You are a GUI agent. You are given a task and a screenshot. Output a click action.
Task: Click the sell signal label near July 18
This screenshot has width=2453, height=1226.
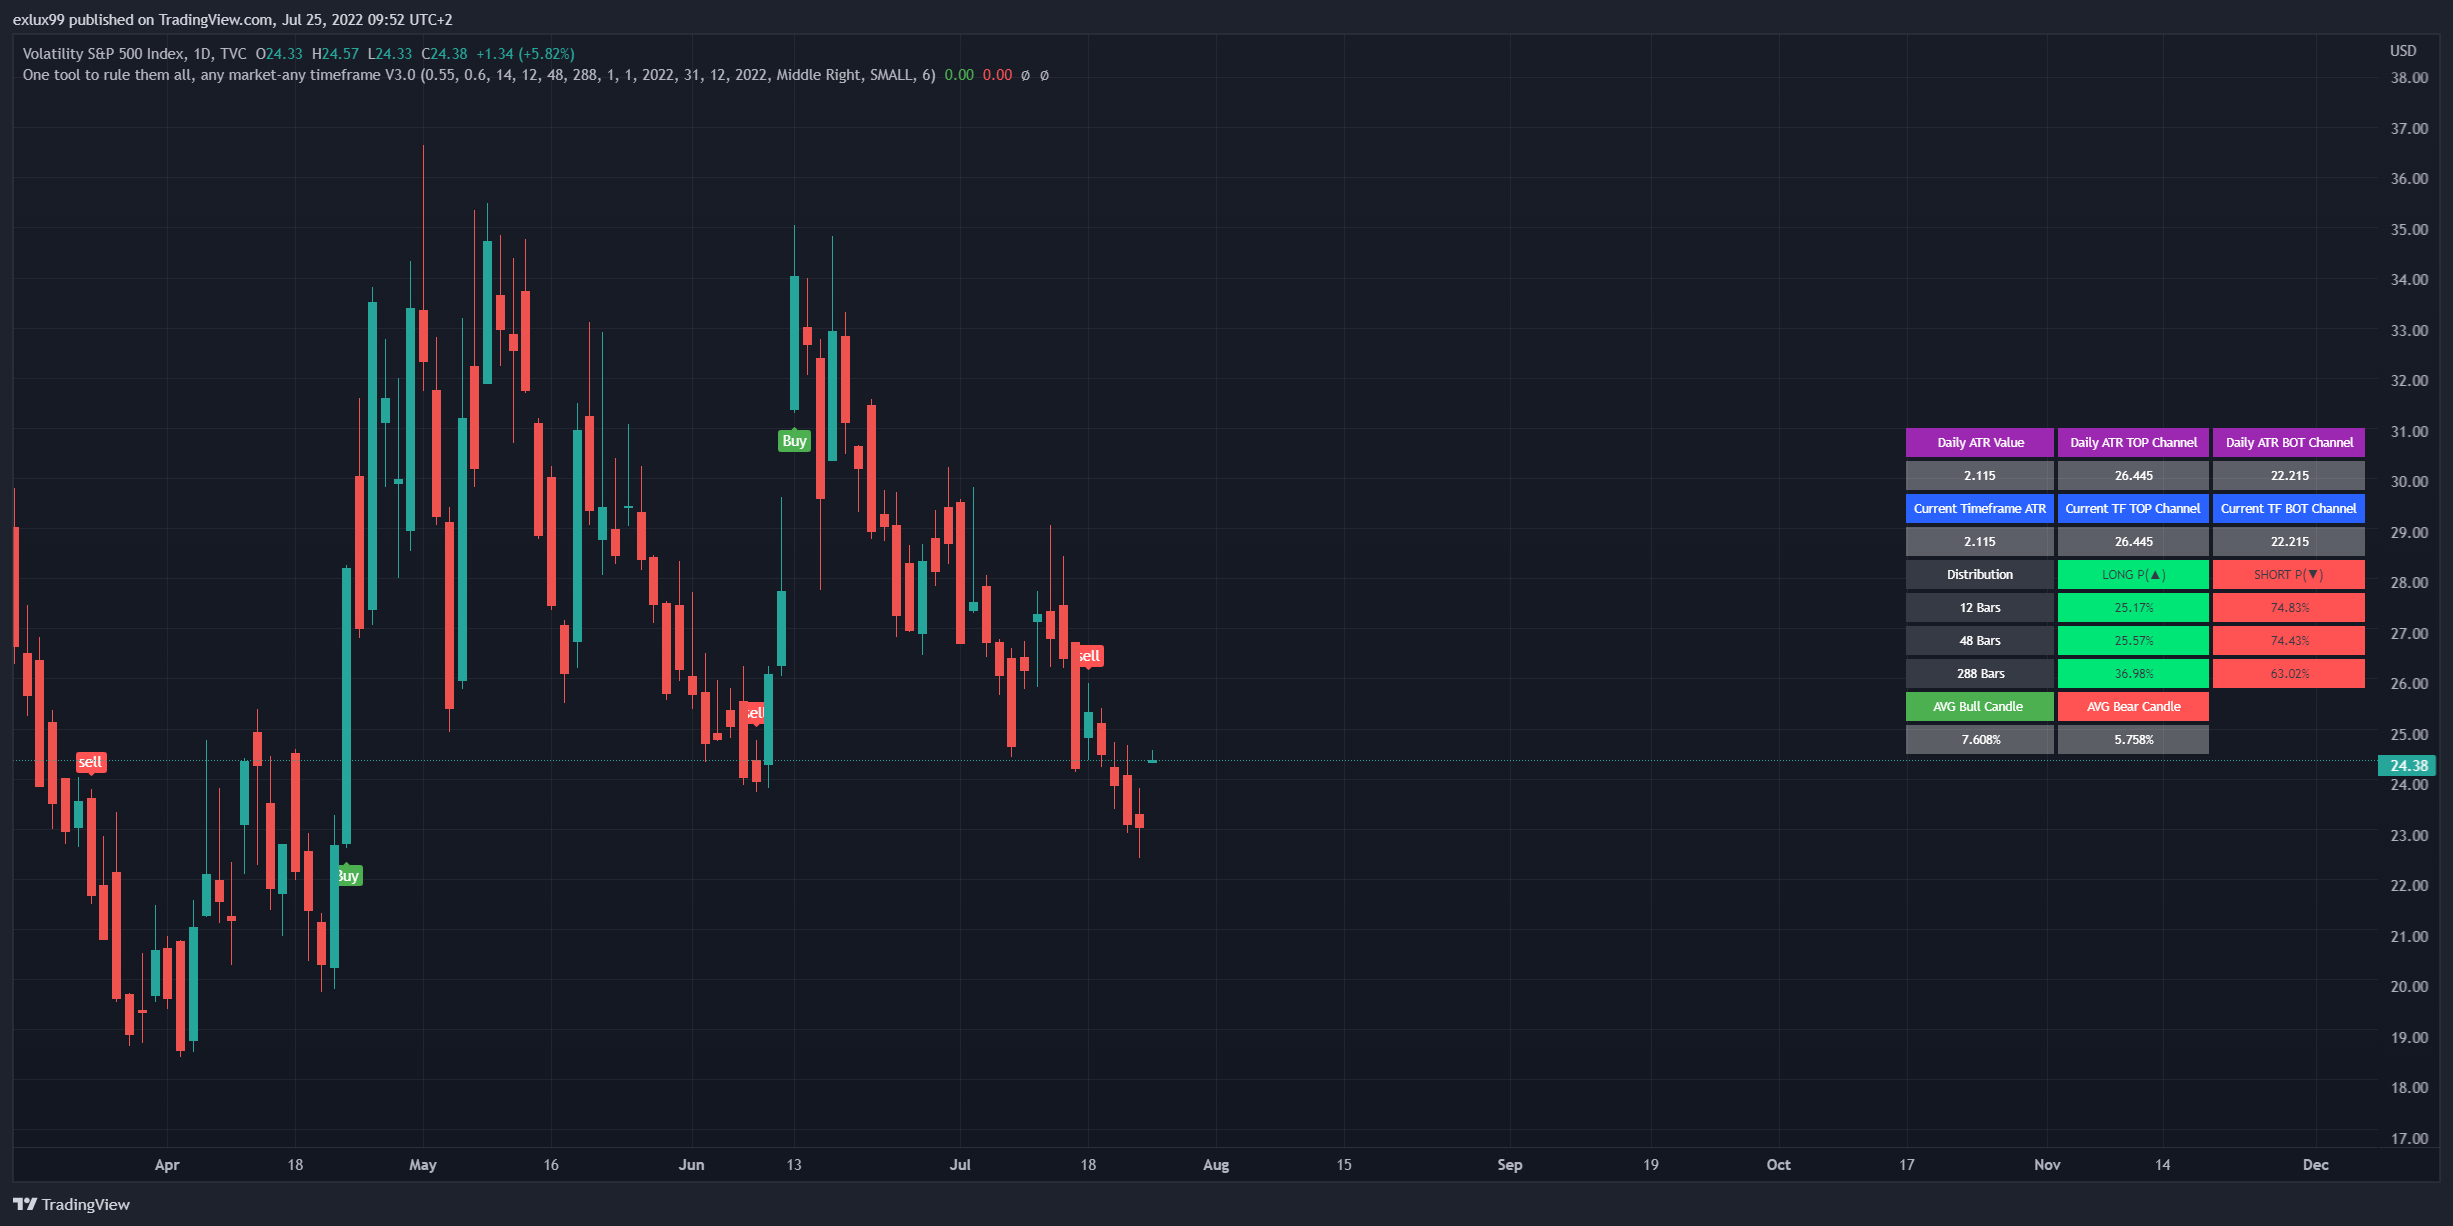(x=1089, y=656)
